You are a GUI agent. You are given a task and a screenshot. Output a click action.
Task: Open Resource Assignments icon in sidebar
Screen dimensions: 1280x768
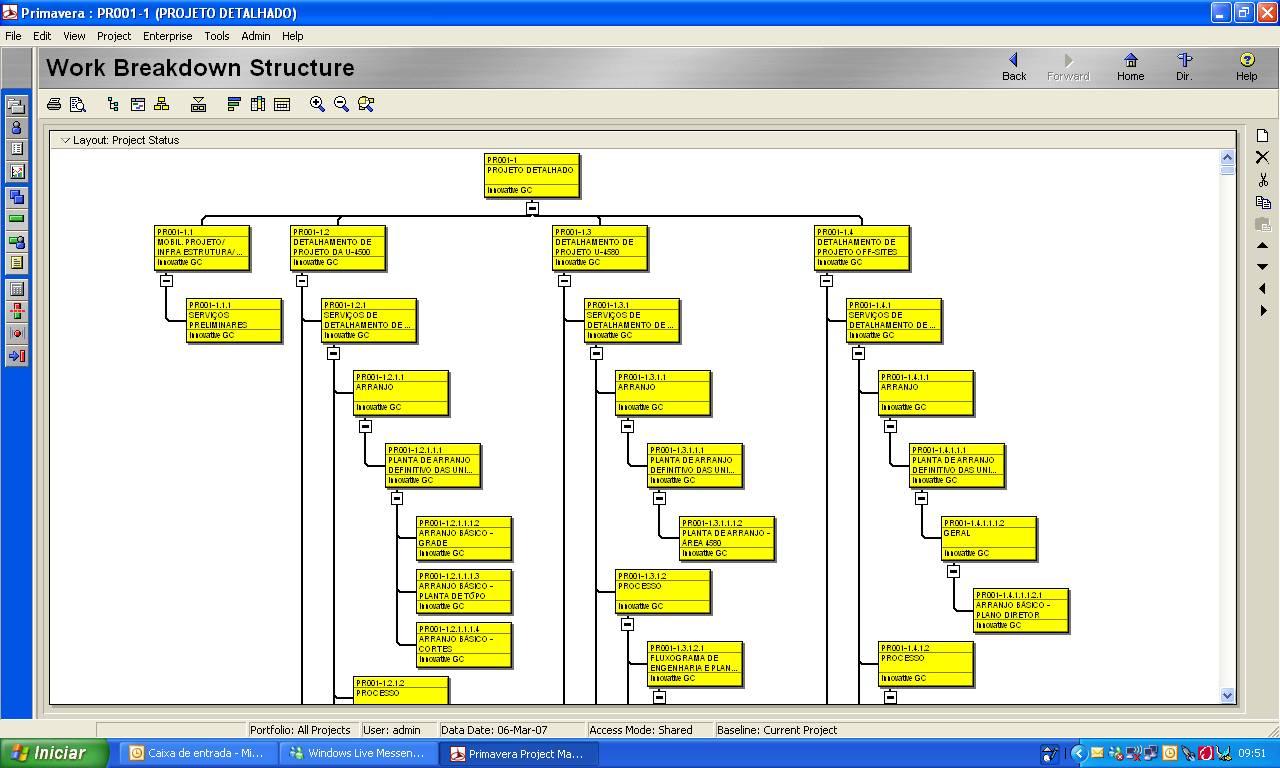coord(16,241)
